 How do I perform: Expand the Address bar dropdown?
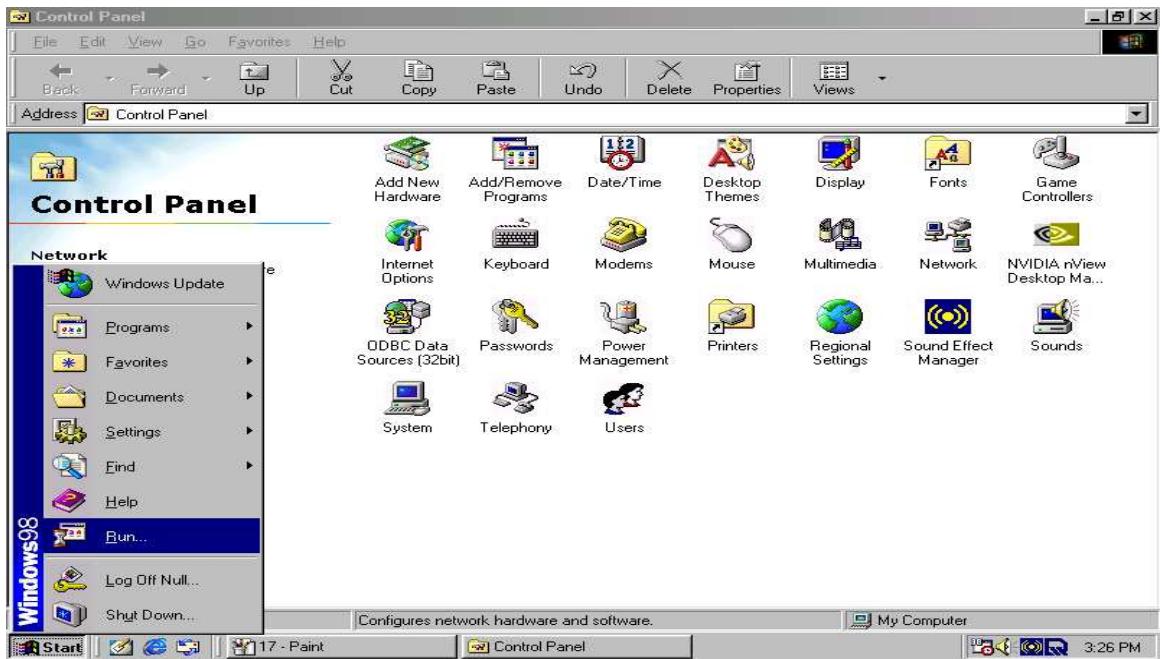click(1136, 114)
